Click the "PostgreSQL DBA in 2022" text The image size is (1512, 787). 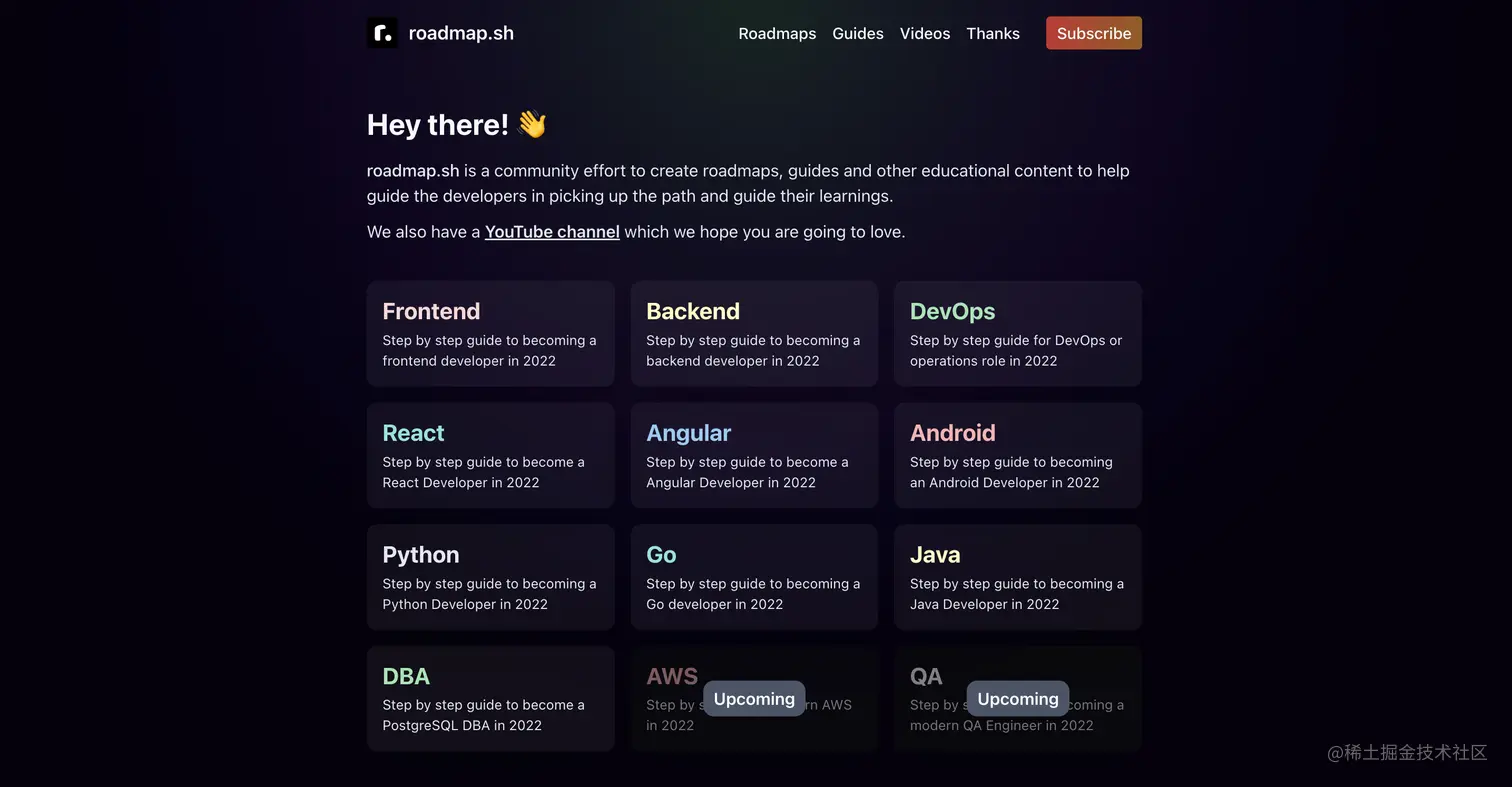462,726
